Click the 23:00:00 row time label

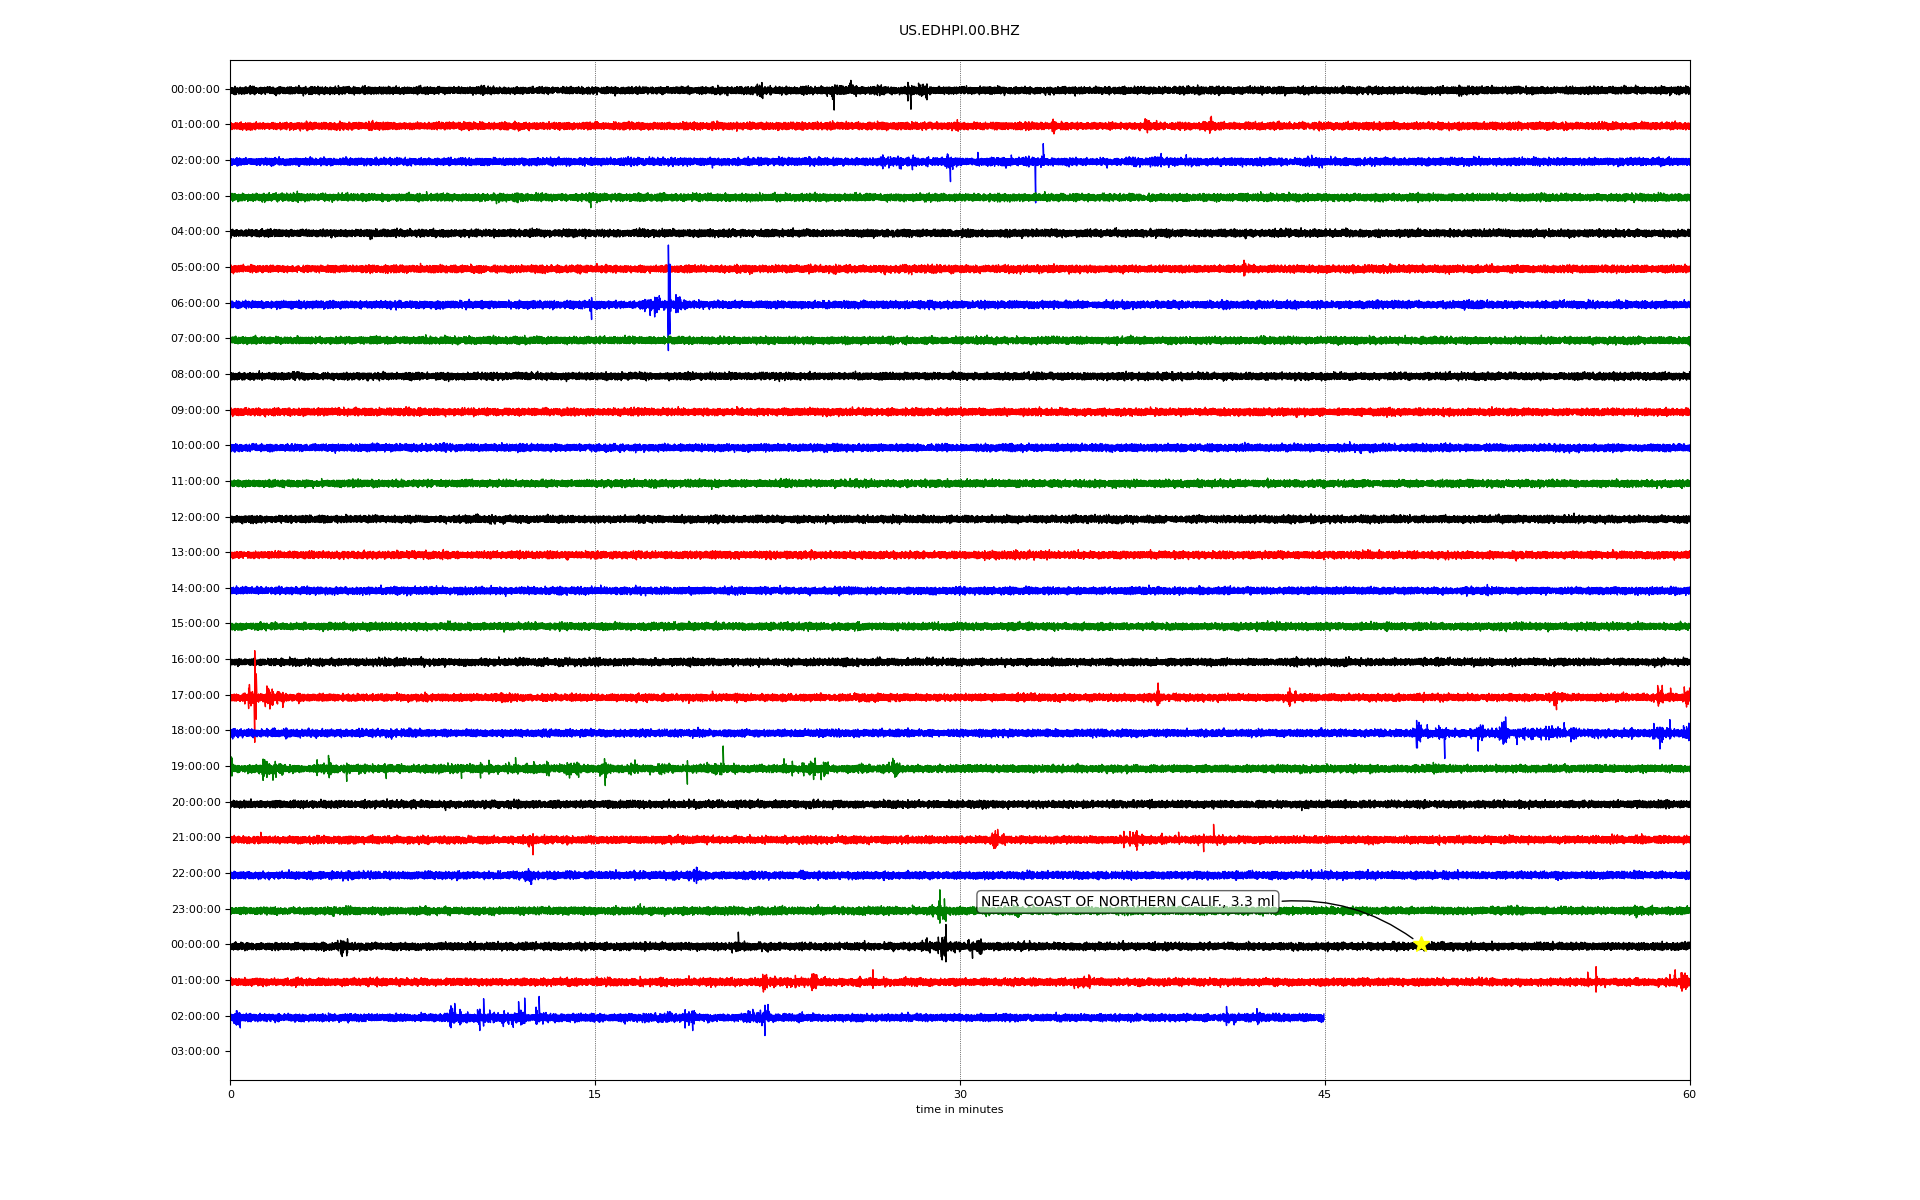click(195, 909)
